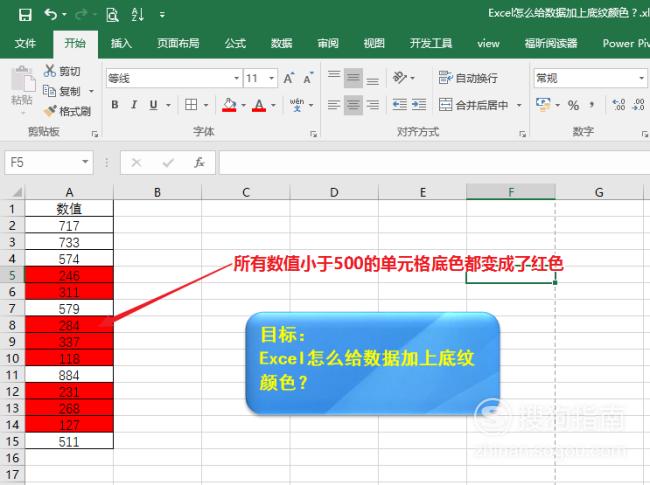650x485 pixels.
Task: Click the wén phonetic guide icon
Action: [x=297, y=105]
